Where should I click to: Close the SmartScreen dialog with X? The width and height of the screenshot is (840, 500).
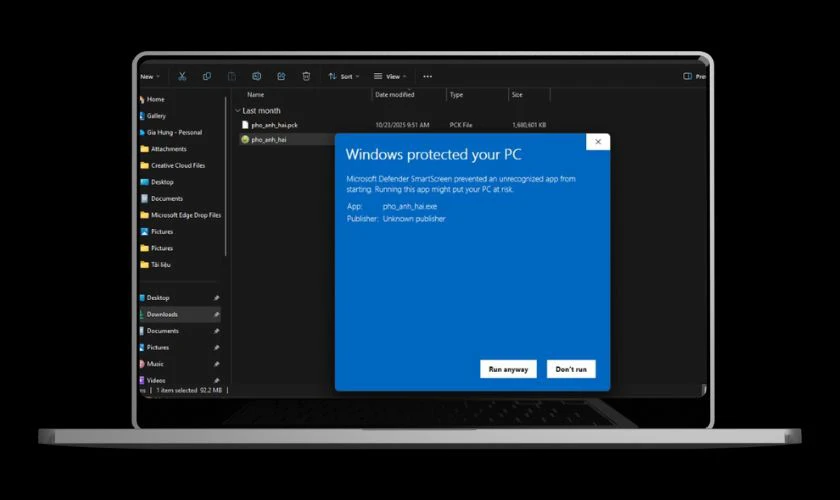[x=597, y=142]
